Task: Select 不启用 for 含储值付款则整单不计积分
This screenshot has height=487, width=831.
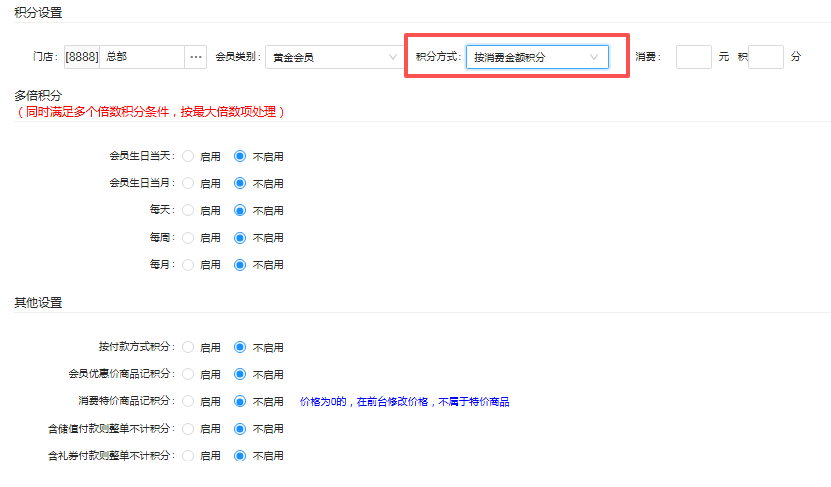Action: click(x=240, y=428)
